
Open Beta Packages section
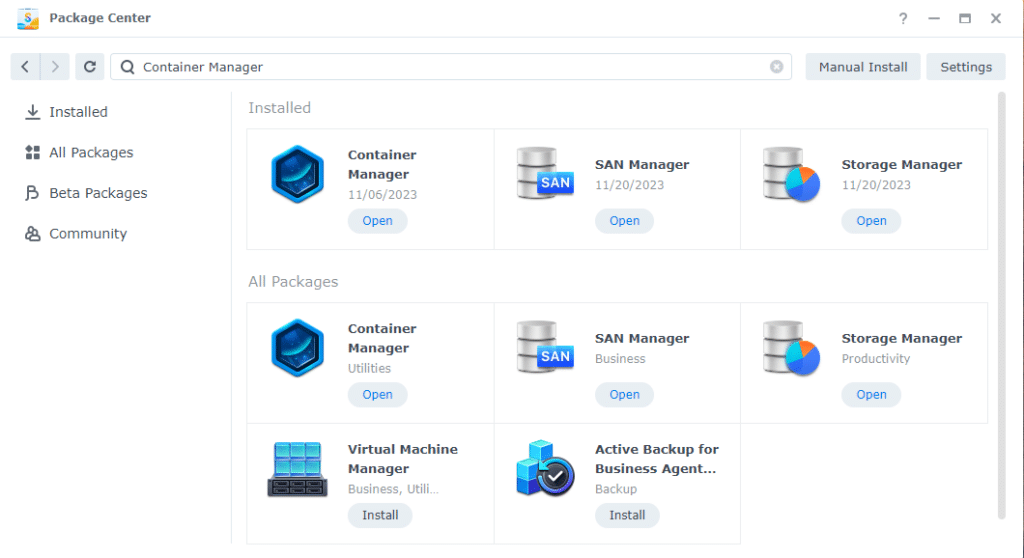(98, 193)
